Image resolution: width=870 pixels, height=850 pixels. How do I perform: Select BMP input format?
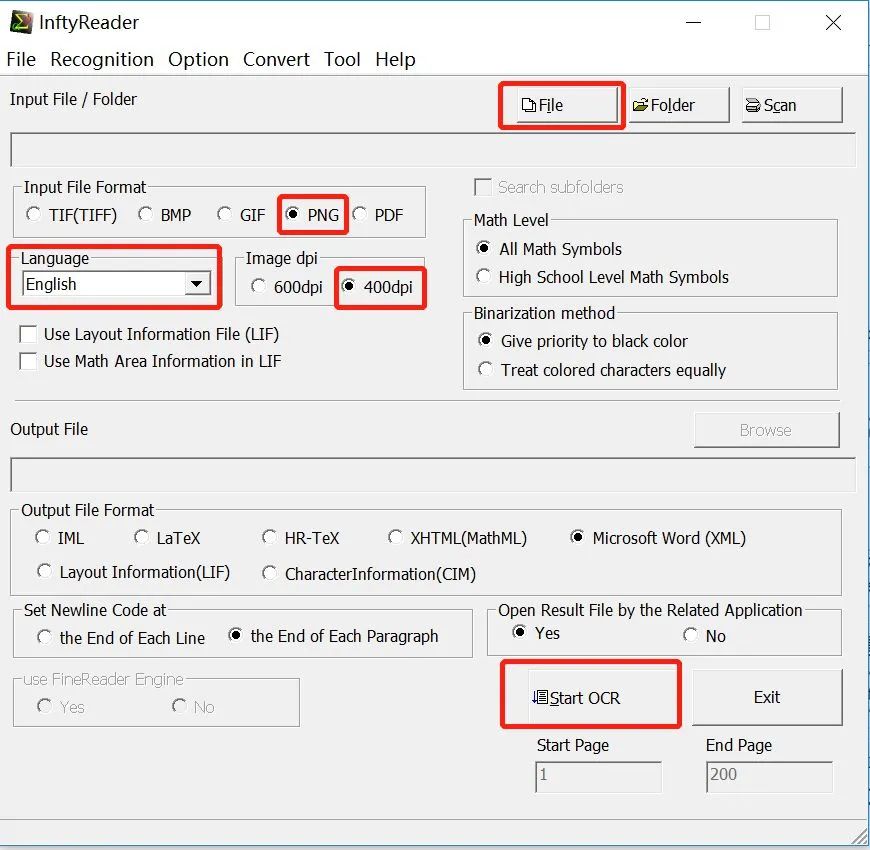click(165, 215)
